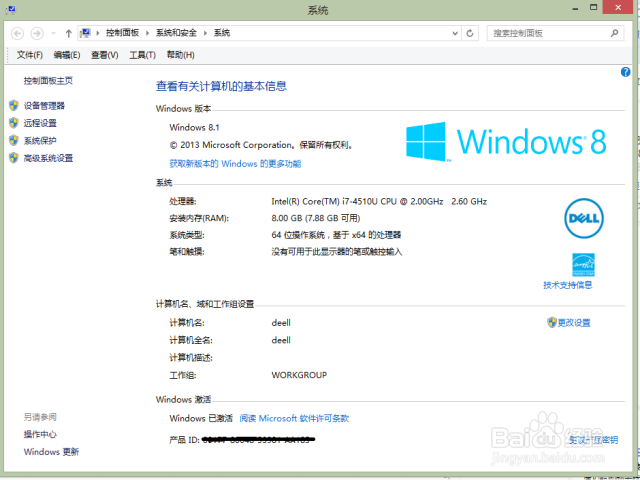Refresh the page with the refresh icon
The image size is (640, 480).
470,33
